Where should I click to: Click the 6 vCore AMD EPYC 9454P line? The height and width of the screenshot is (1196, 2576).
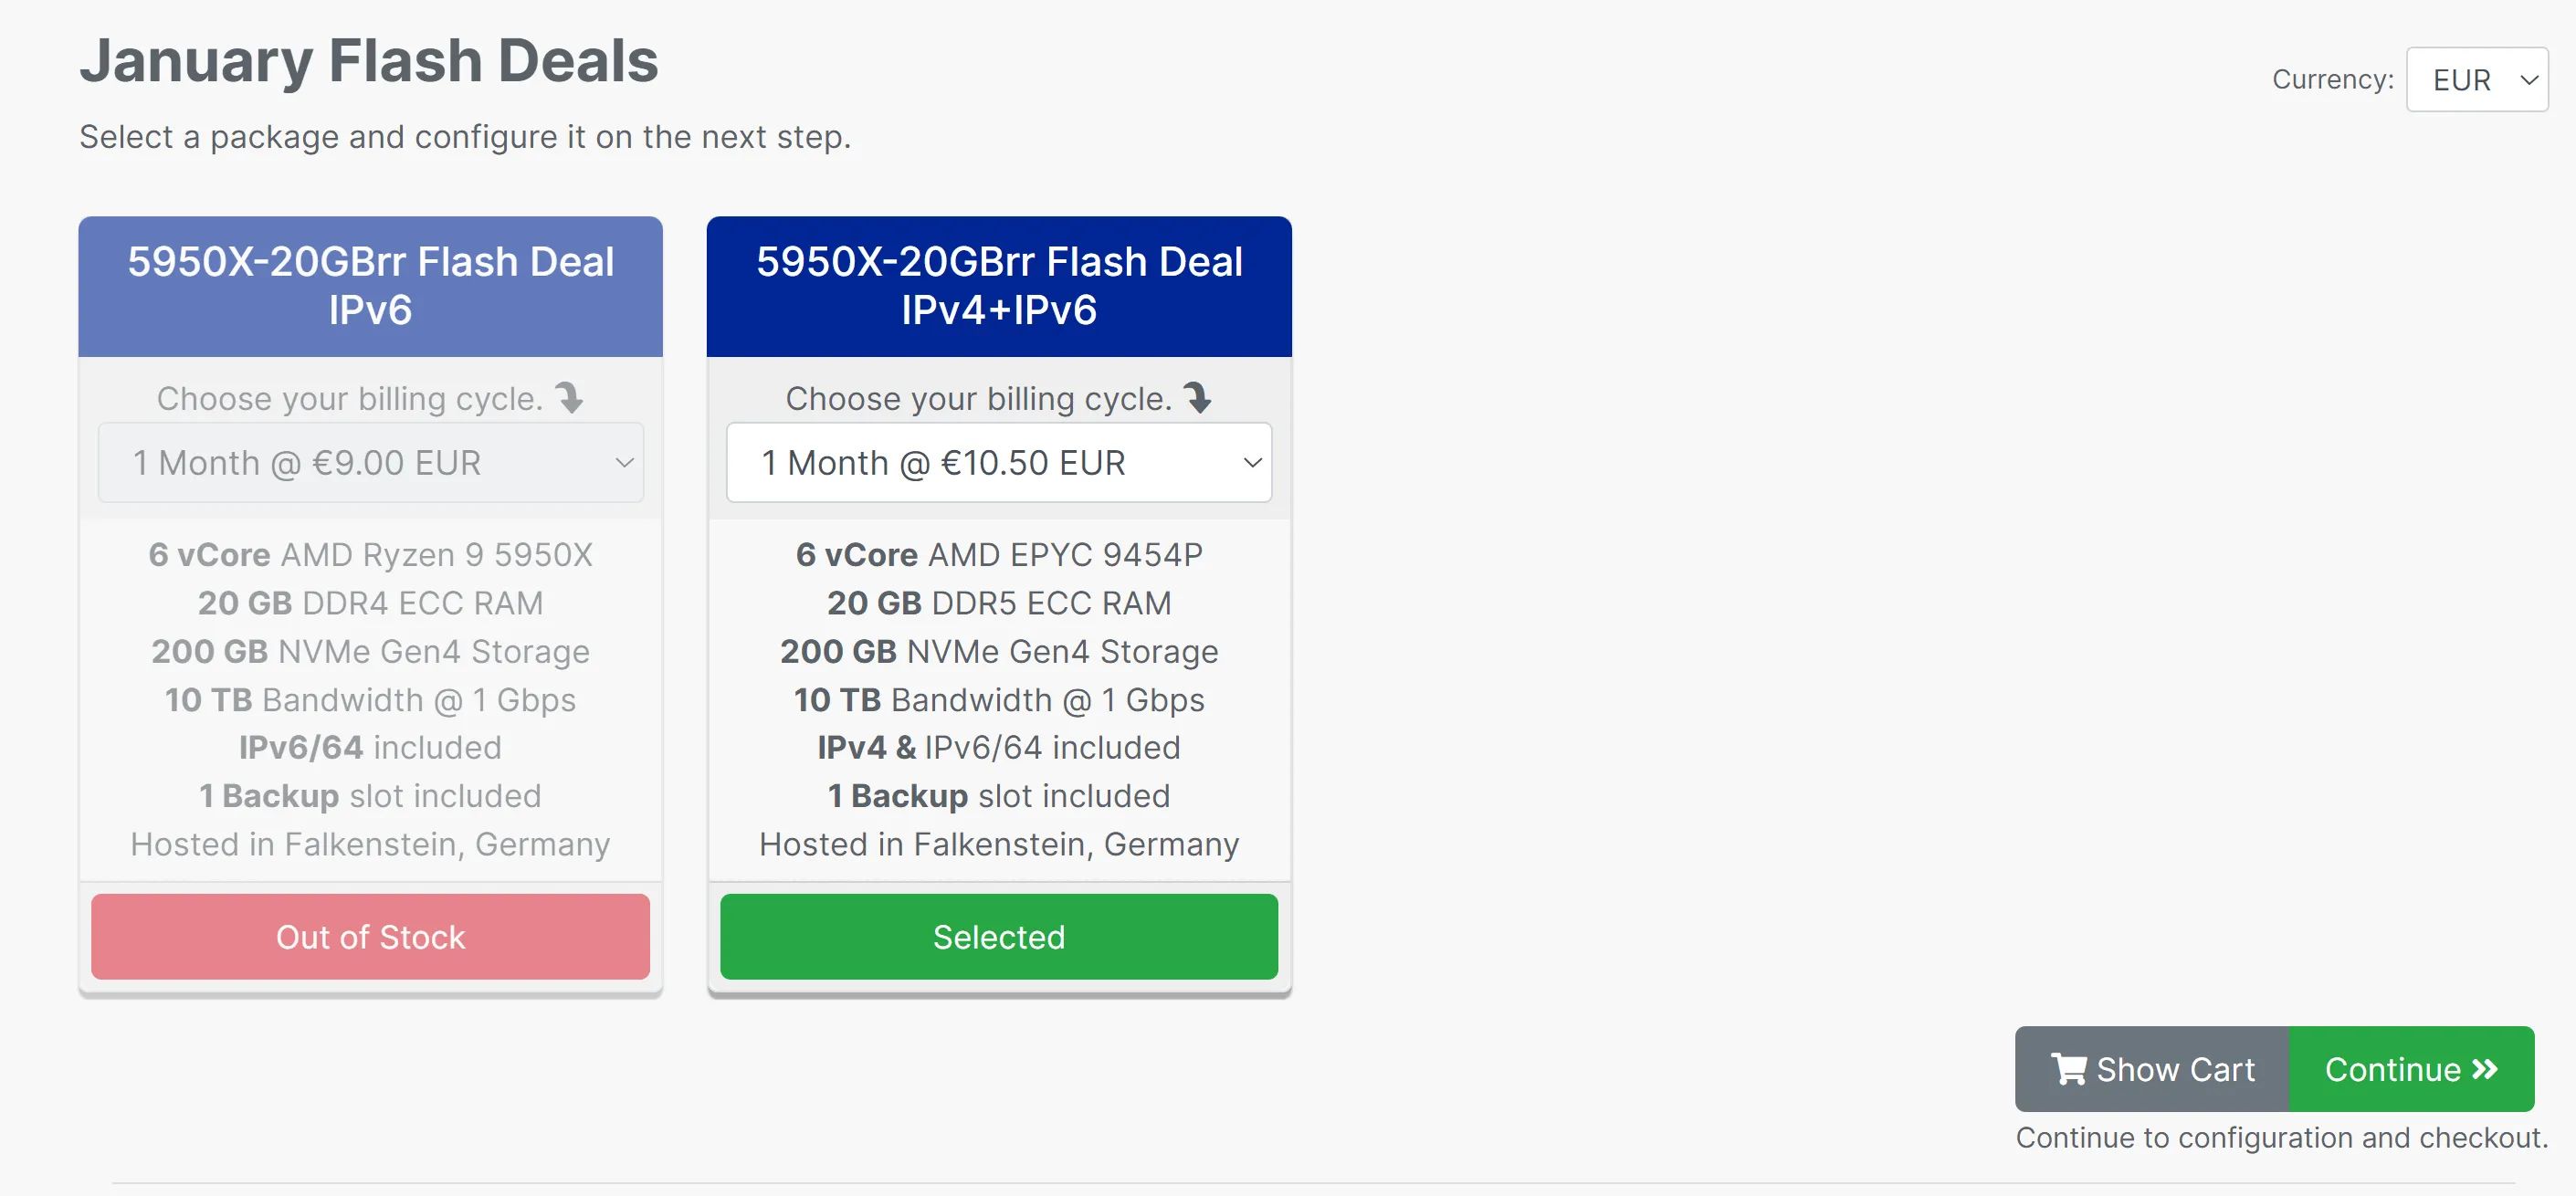click(x=999, y=555)
